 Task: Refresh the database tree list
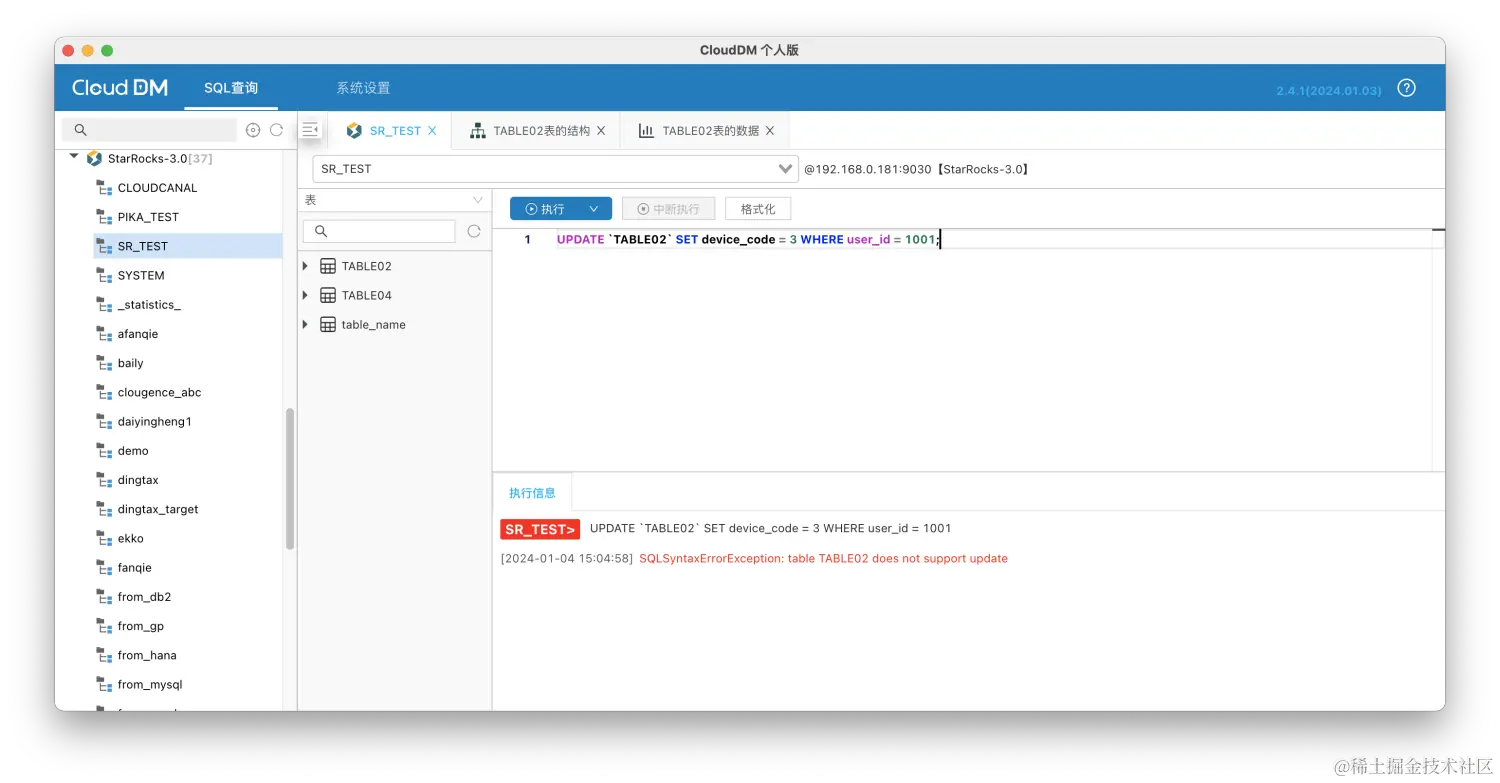click(277, 130)
